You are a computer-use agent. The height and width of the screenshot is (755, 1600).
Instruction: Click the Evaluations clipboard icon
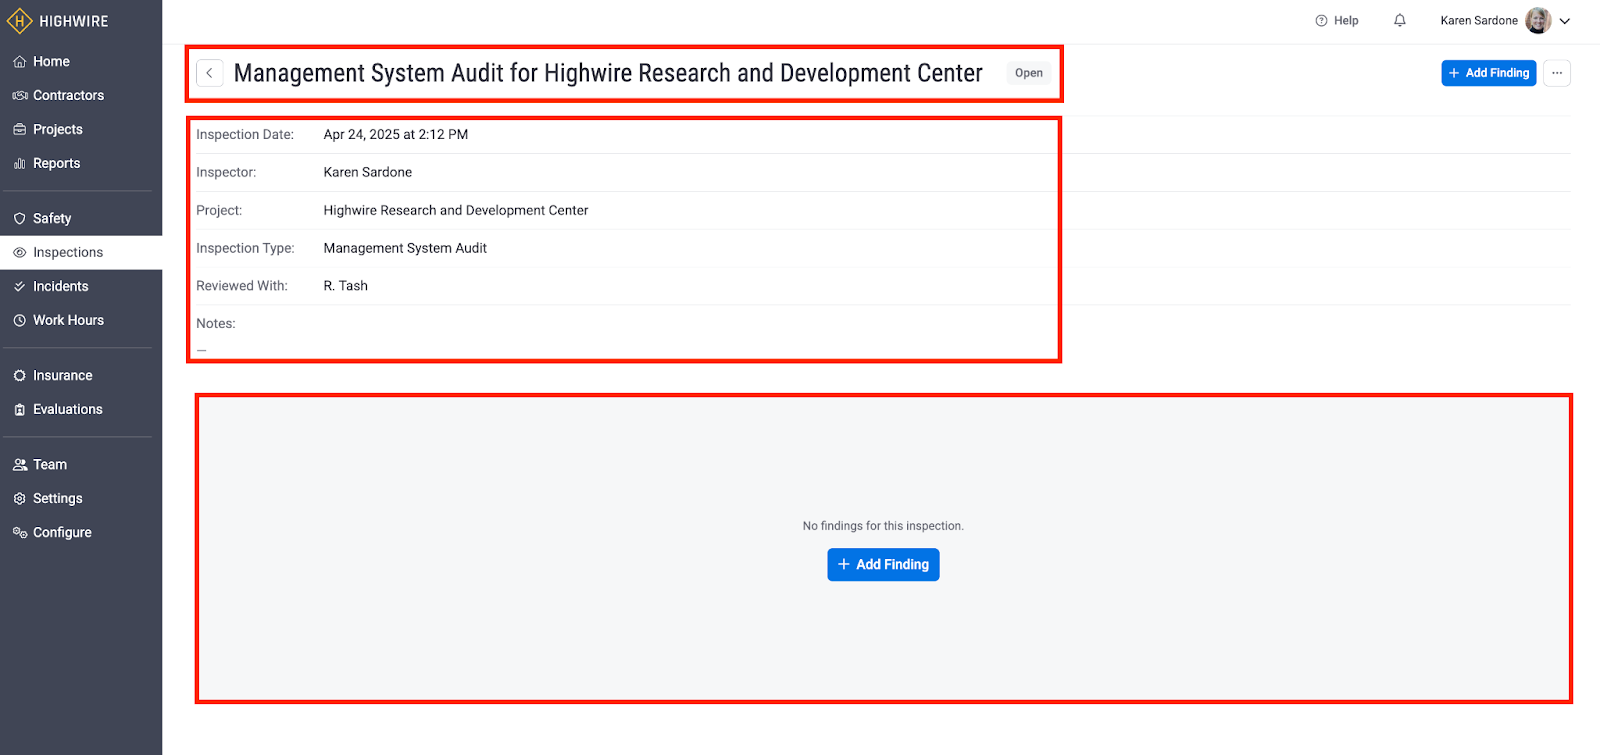[x=19, y=410]
